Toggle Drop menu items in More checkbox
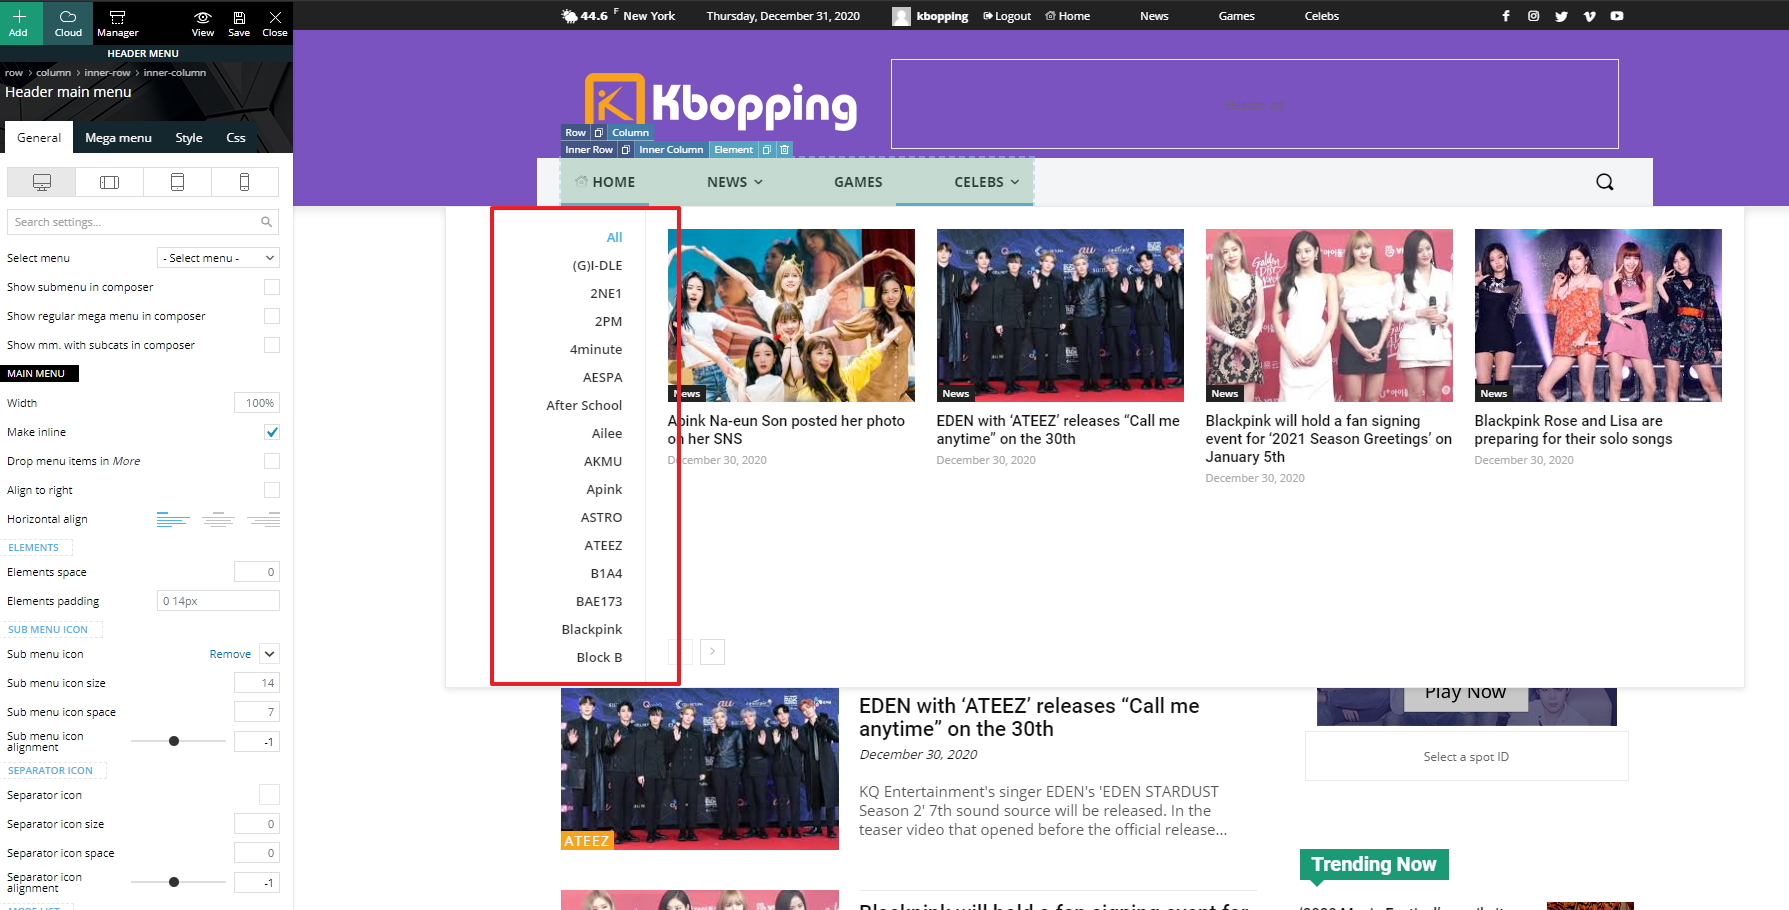Screen dimensions: 1789x910 pos(272,461)
